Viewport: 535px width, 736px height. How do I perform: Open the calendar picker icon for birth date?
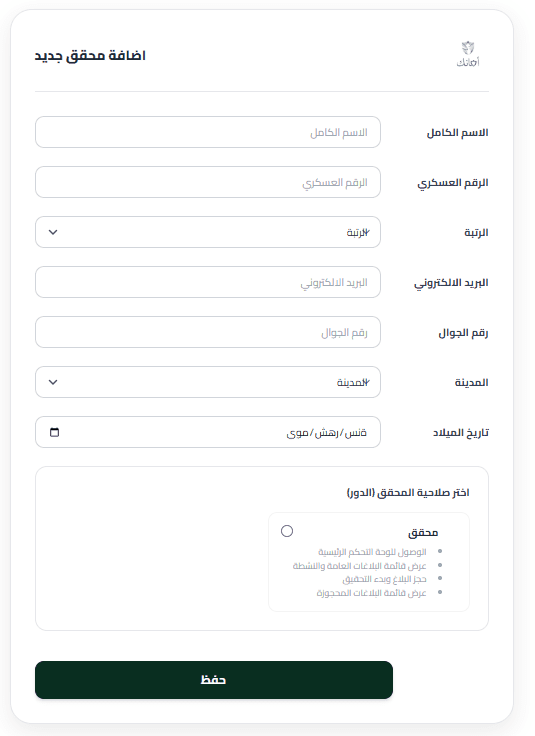[x=54, y=432]
